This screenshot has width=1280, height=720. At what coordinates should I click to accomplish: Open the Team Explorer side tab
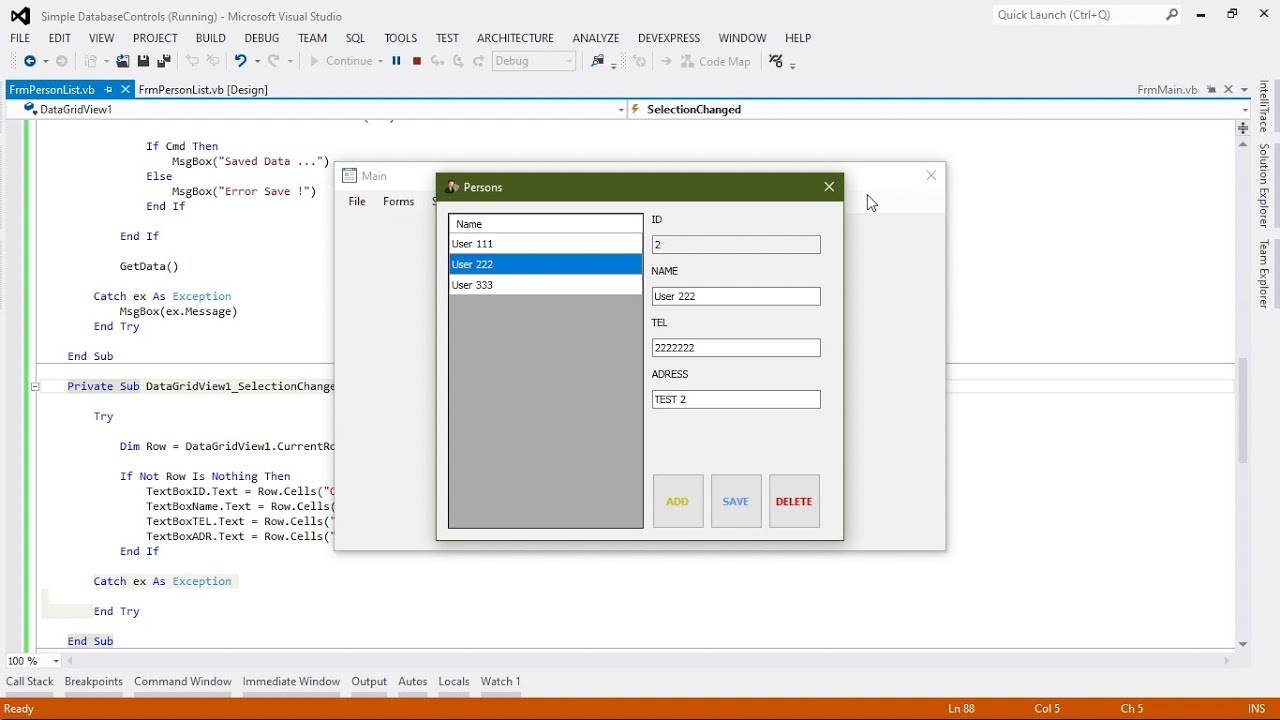pos(1264,274)
